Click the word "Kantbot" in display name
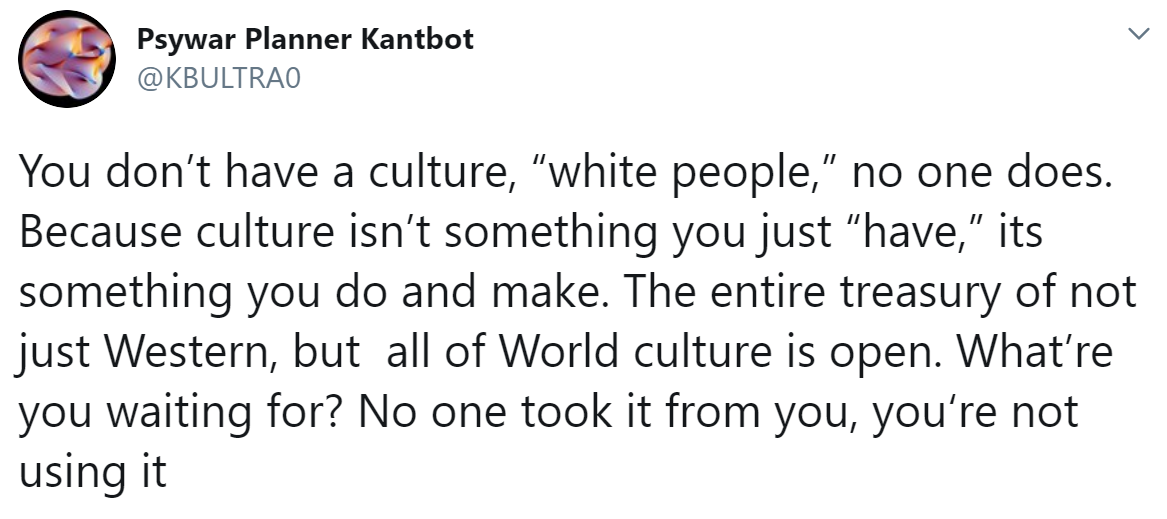This screenshot has width=1167, height=519. pyautogui.click(x=417, y=39)
